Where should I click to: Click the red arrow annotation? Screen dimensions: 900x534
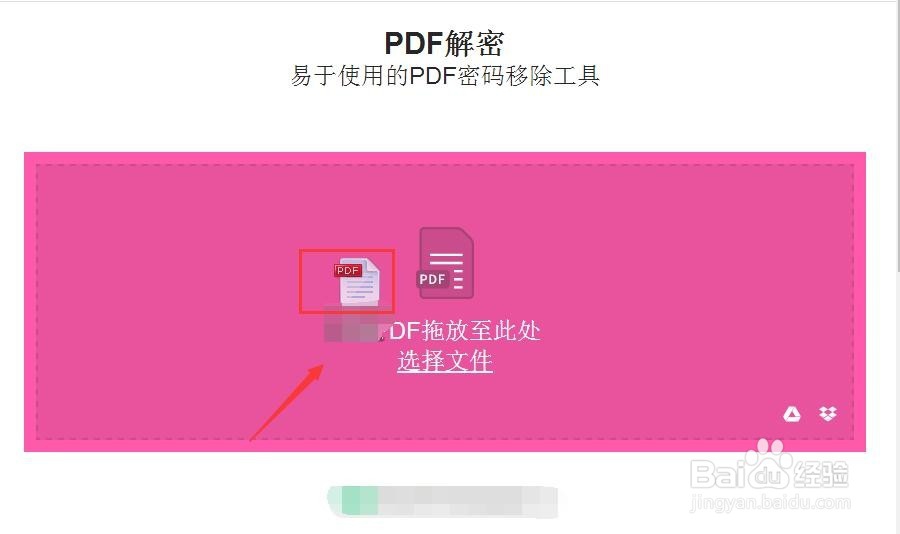pos(287,402)
